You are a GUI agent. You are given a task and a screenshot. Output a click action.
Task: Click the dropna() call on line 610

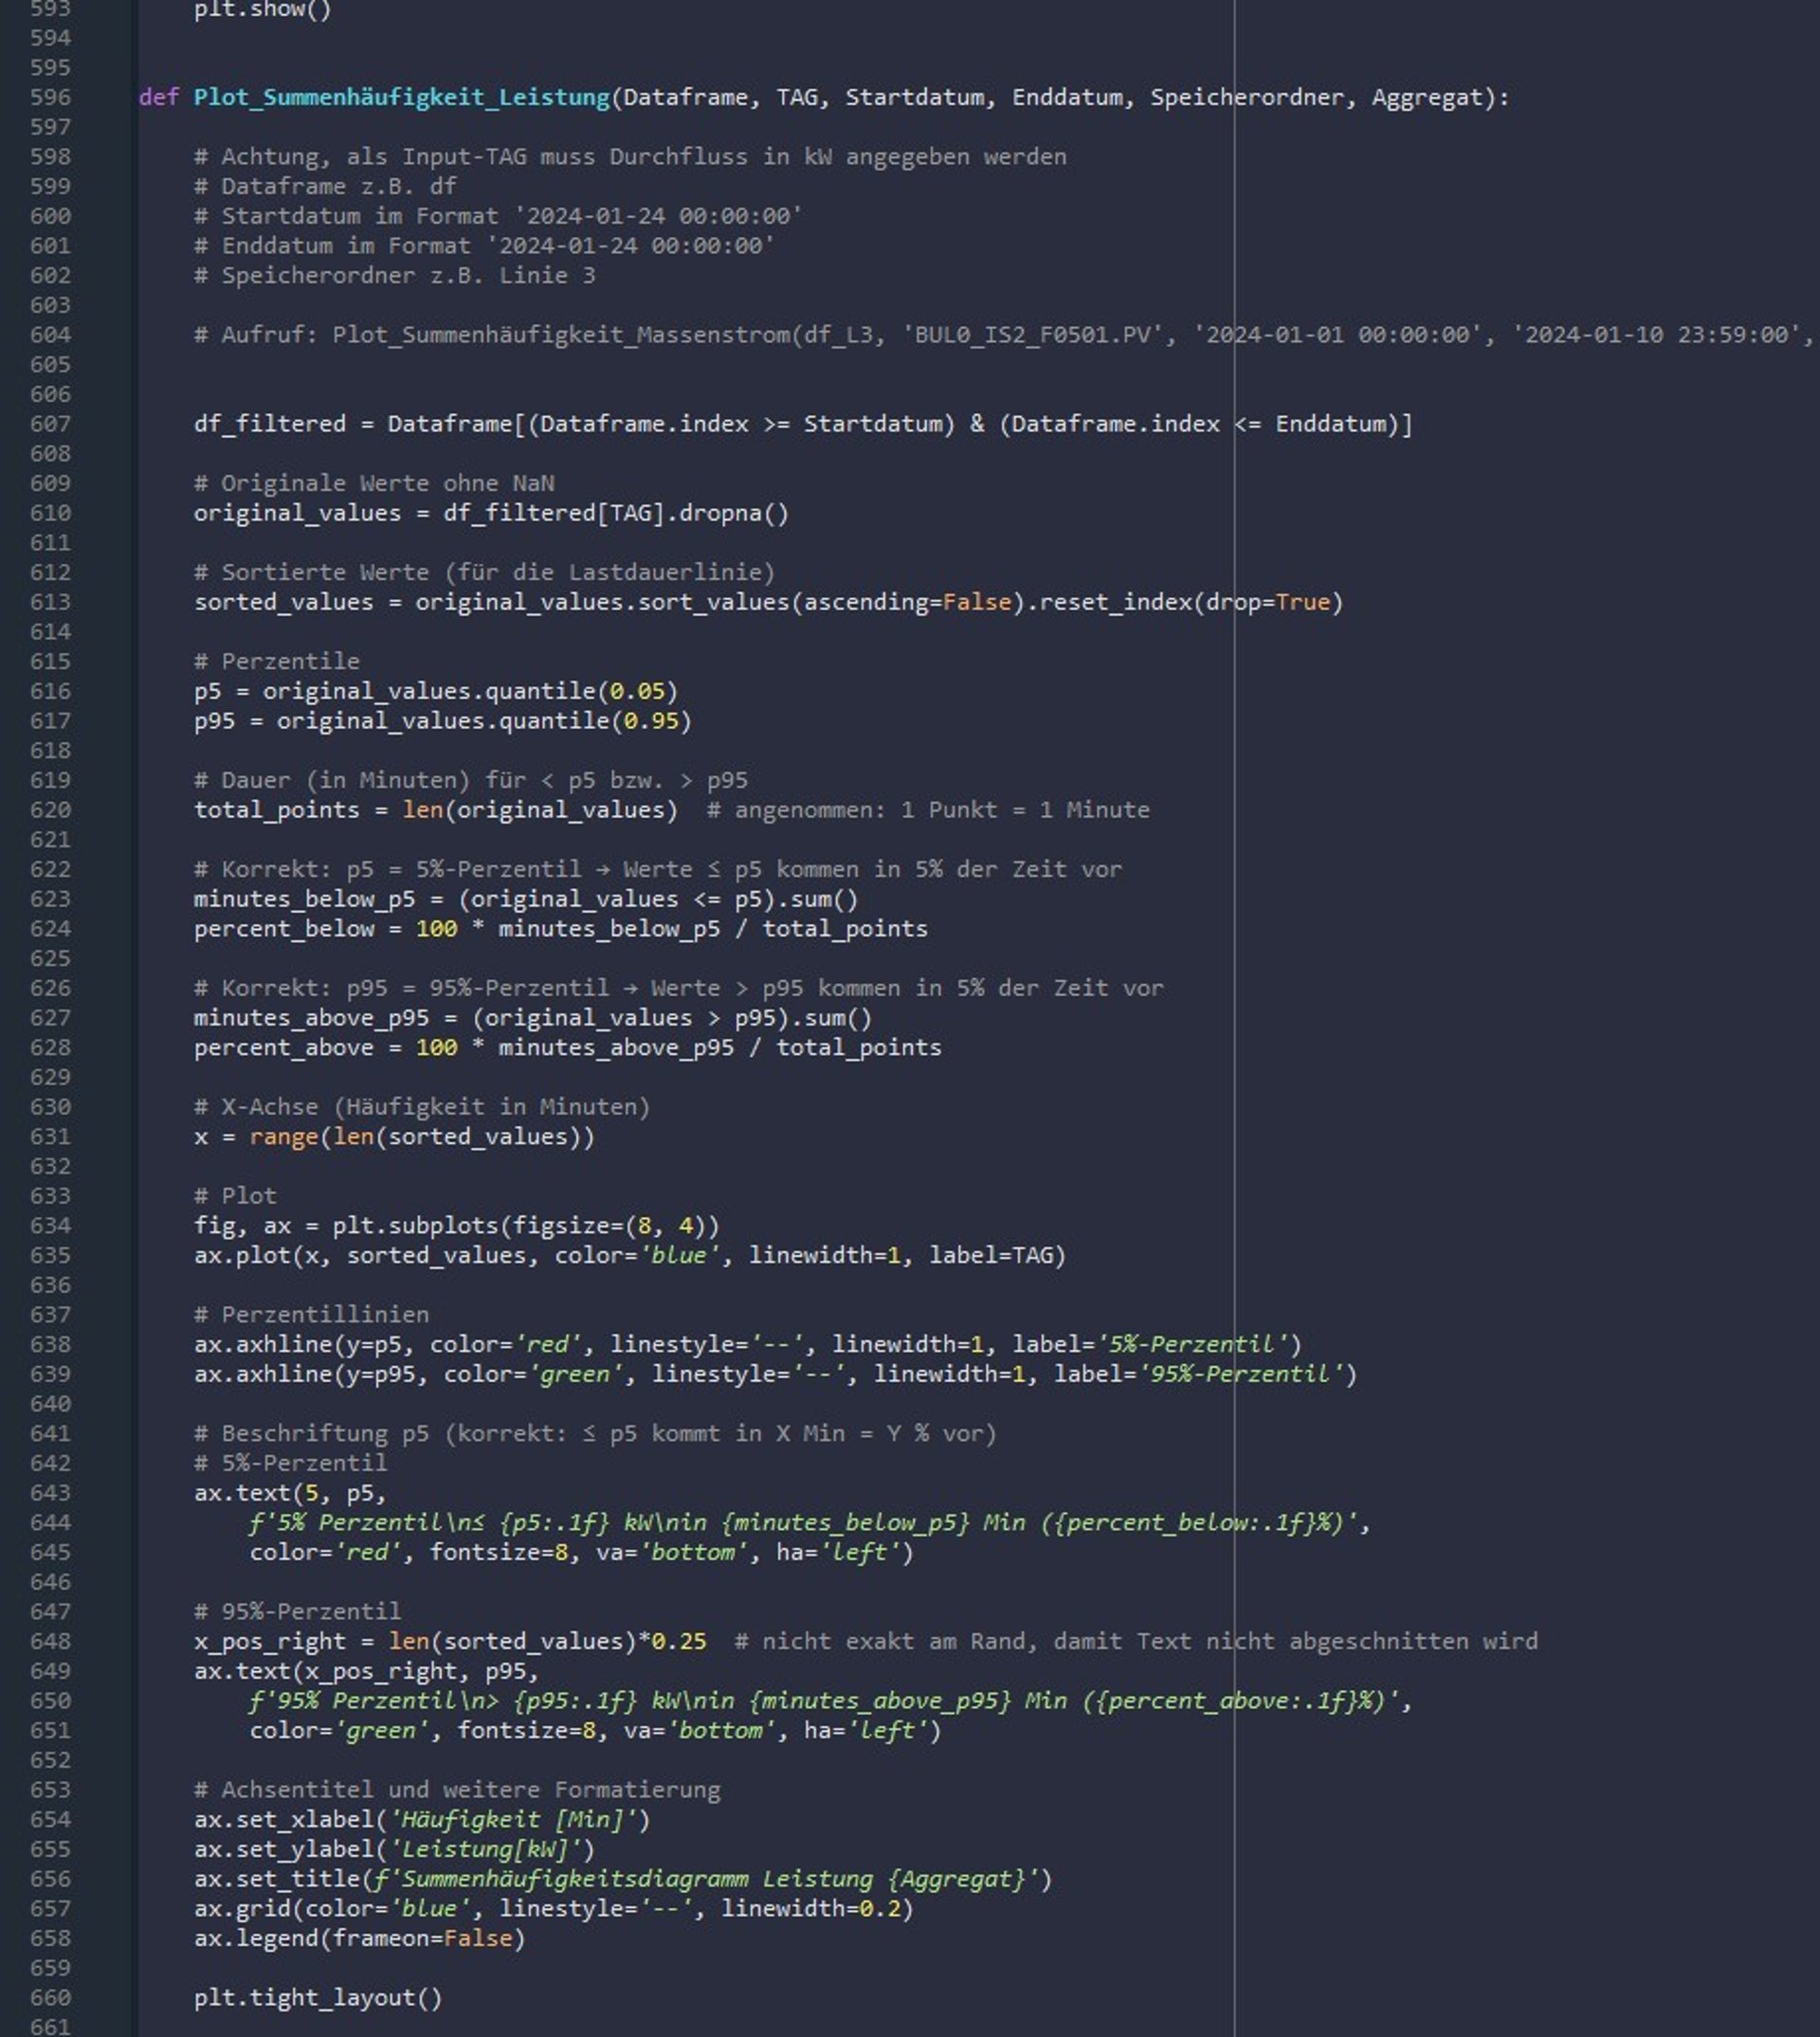point(733,513)
